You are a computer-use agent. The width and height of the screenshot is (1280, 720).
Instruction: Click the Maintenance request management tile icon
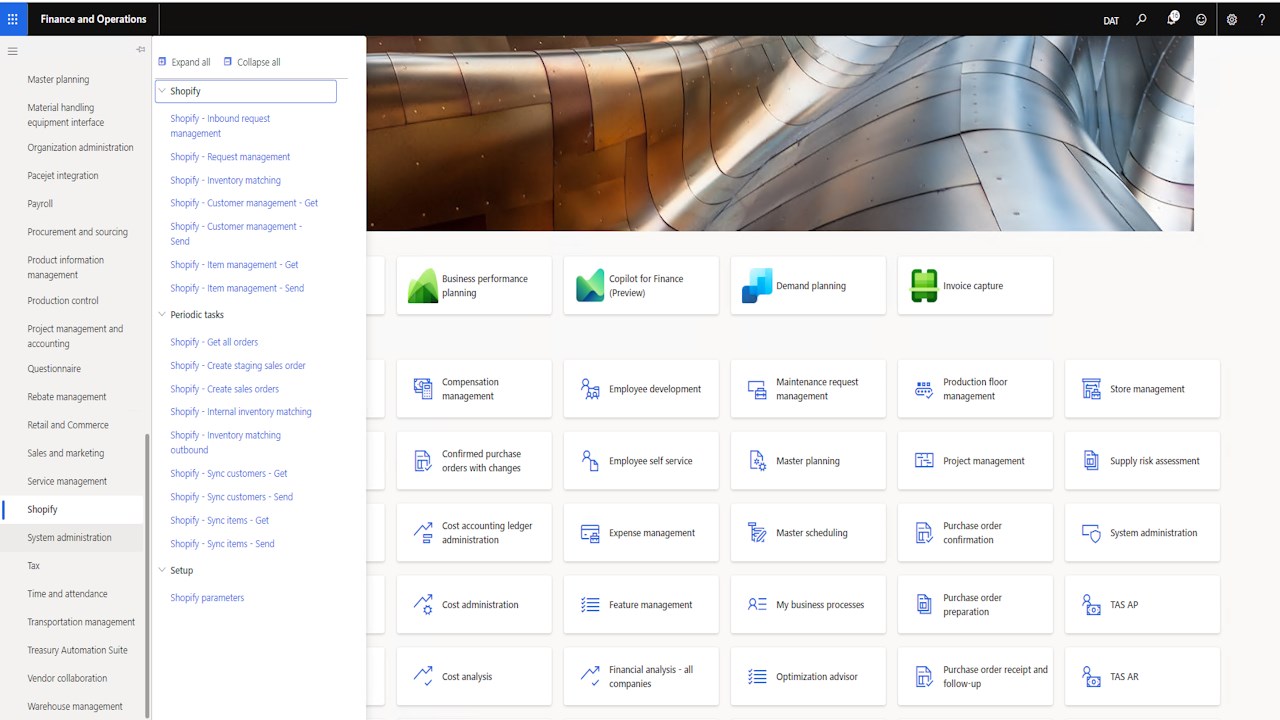[x=757, y=389]
